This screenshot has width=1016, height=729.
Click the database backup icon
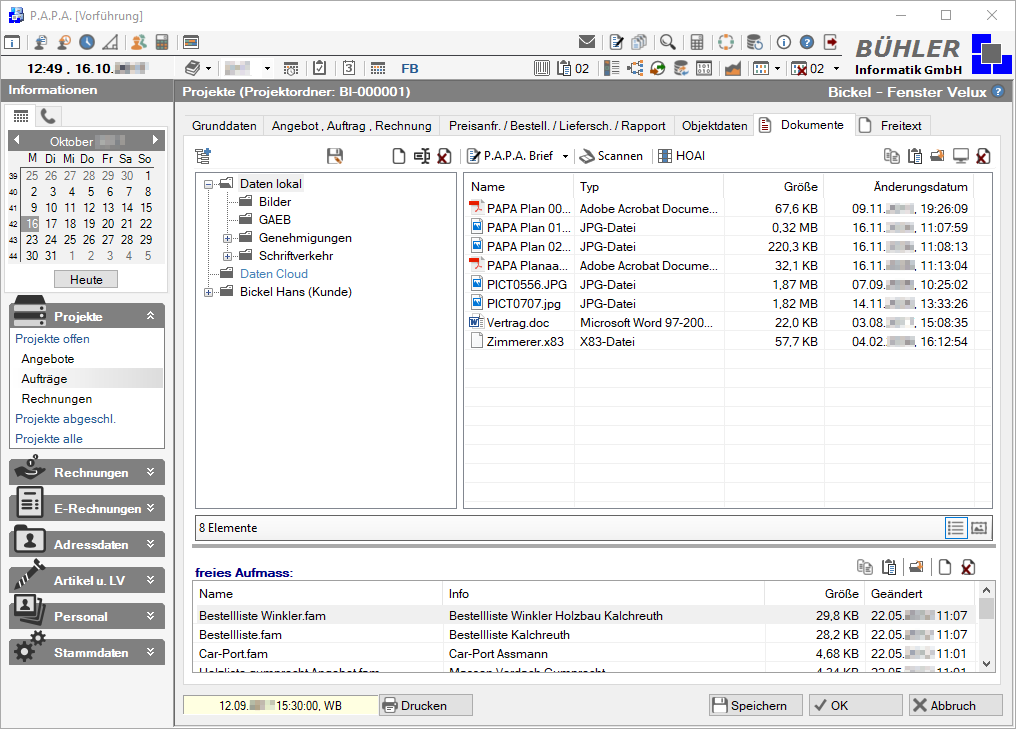754,42
